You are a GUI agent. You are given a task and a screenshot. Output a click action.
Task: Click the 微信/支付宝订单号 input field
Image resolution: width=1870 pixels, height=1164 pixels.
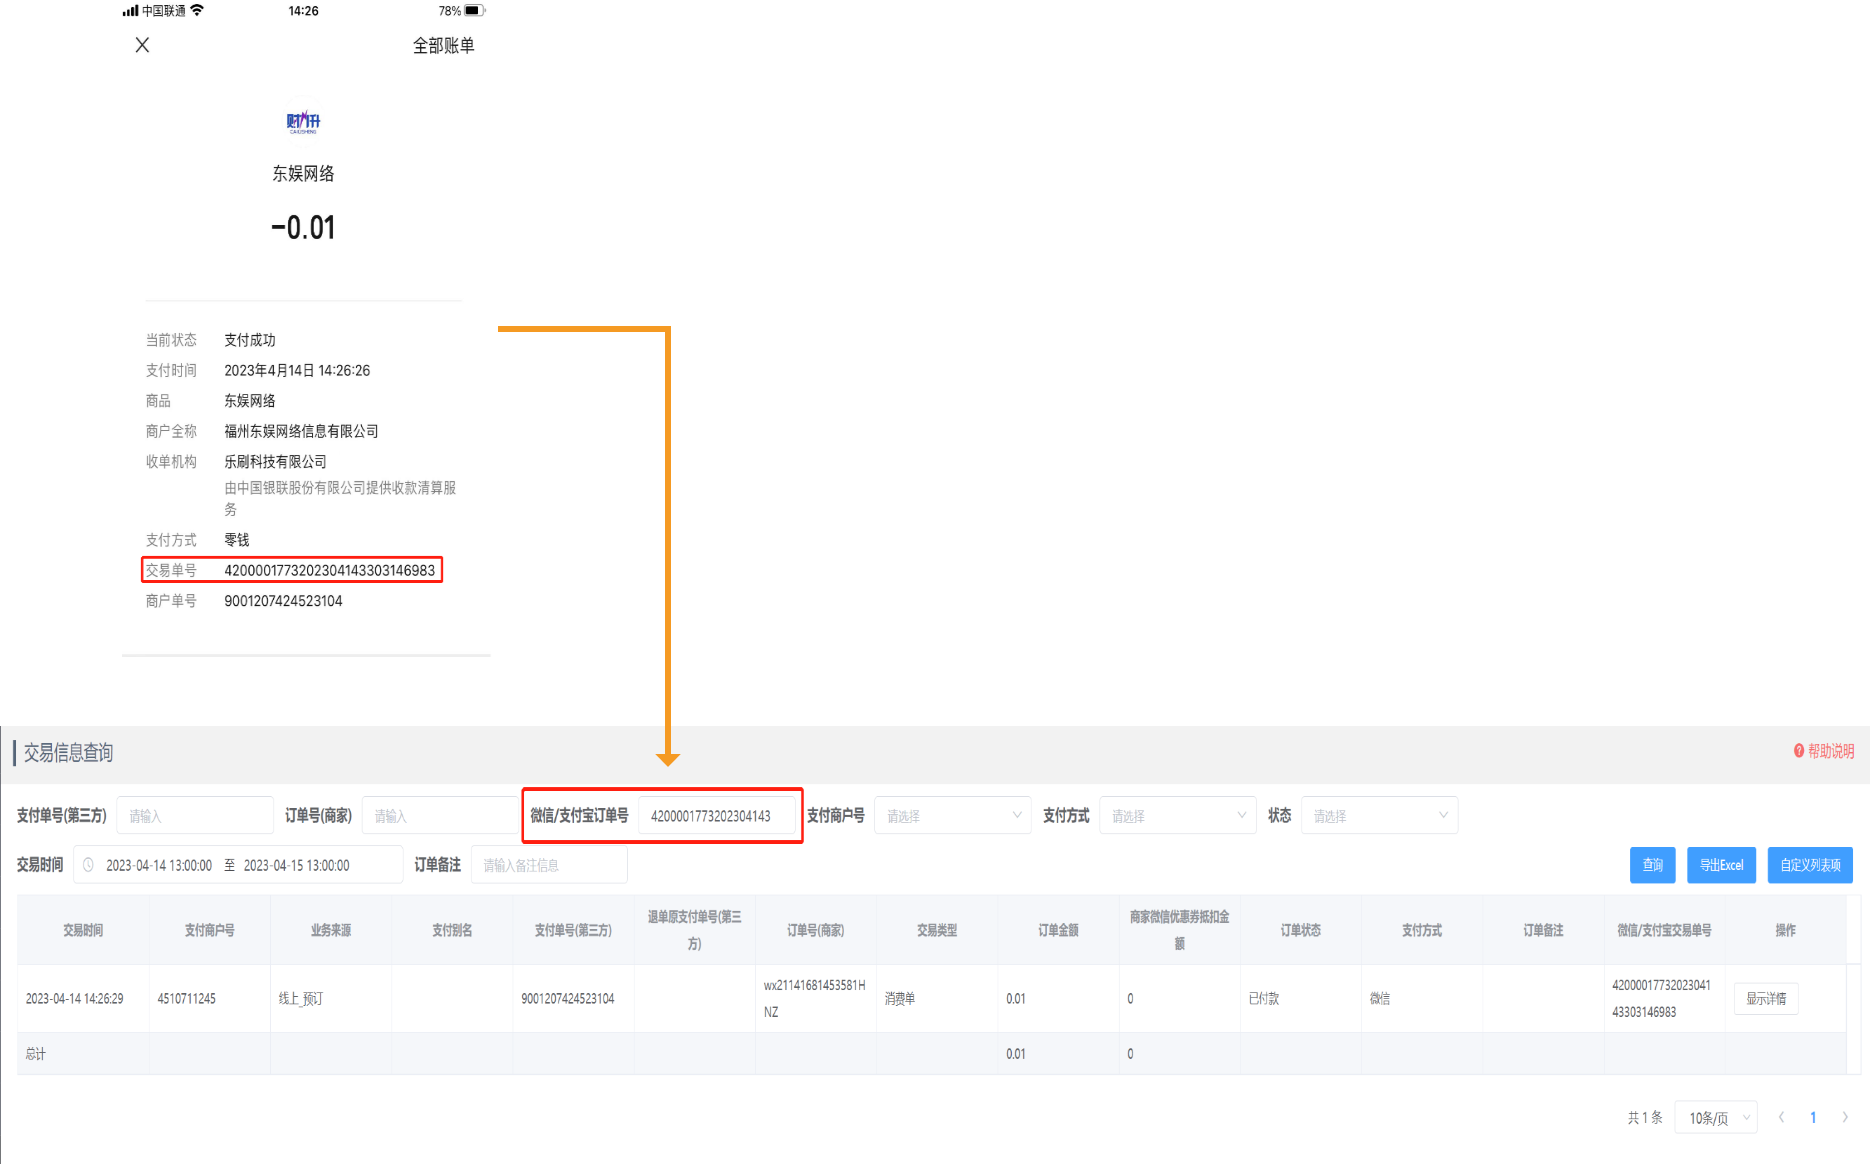point(717,816)
